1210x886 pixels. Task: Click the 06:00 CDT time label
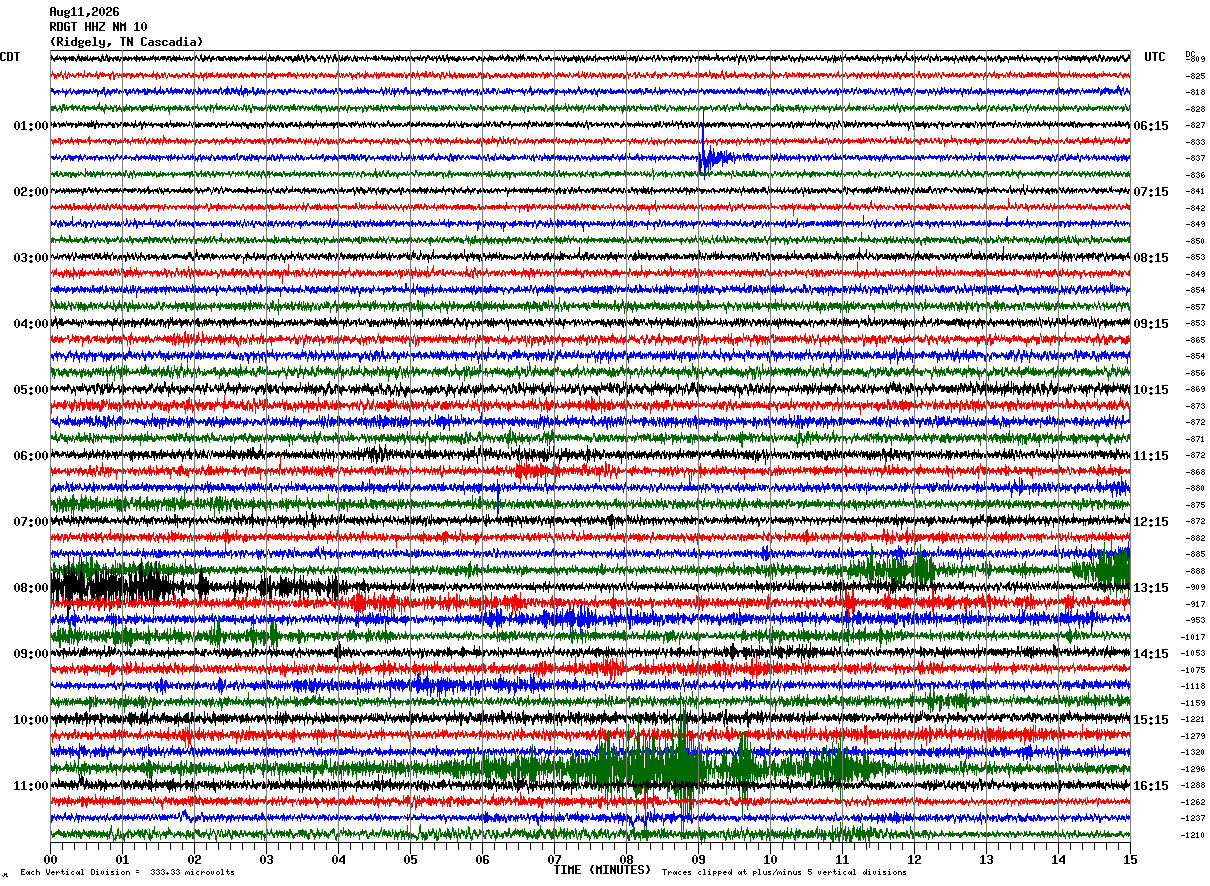pyautogui.click(x=31, y=456)
